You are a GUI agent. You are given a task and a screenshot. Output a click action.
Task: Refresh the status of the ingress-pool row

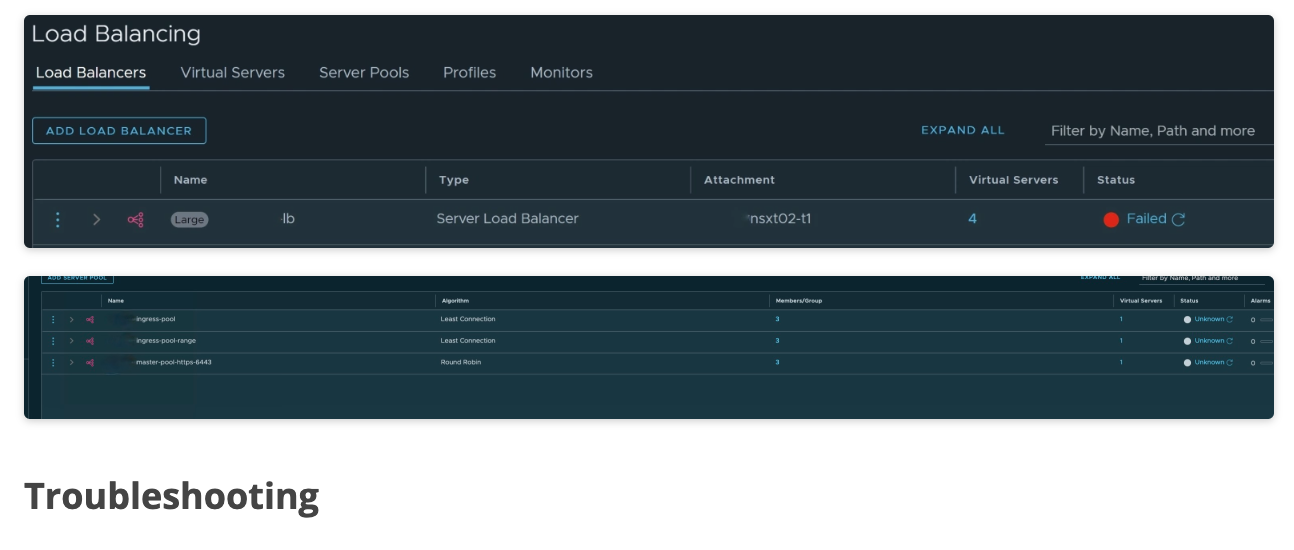click(x=1229, y=319)
